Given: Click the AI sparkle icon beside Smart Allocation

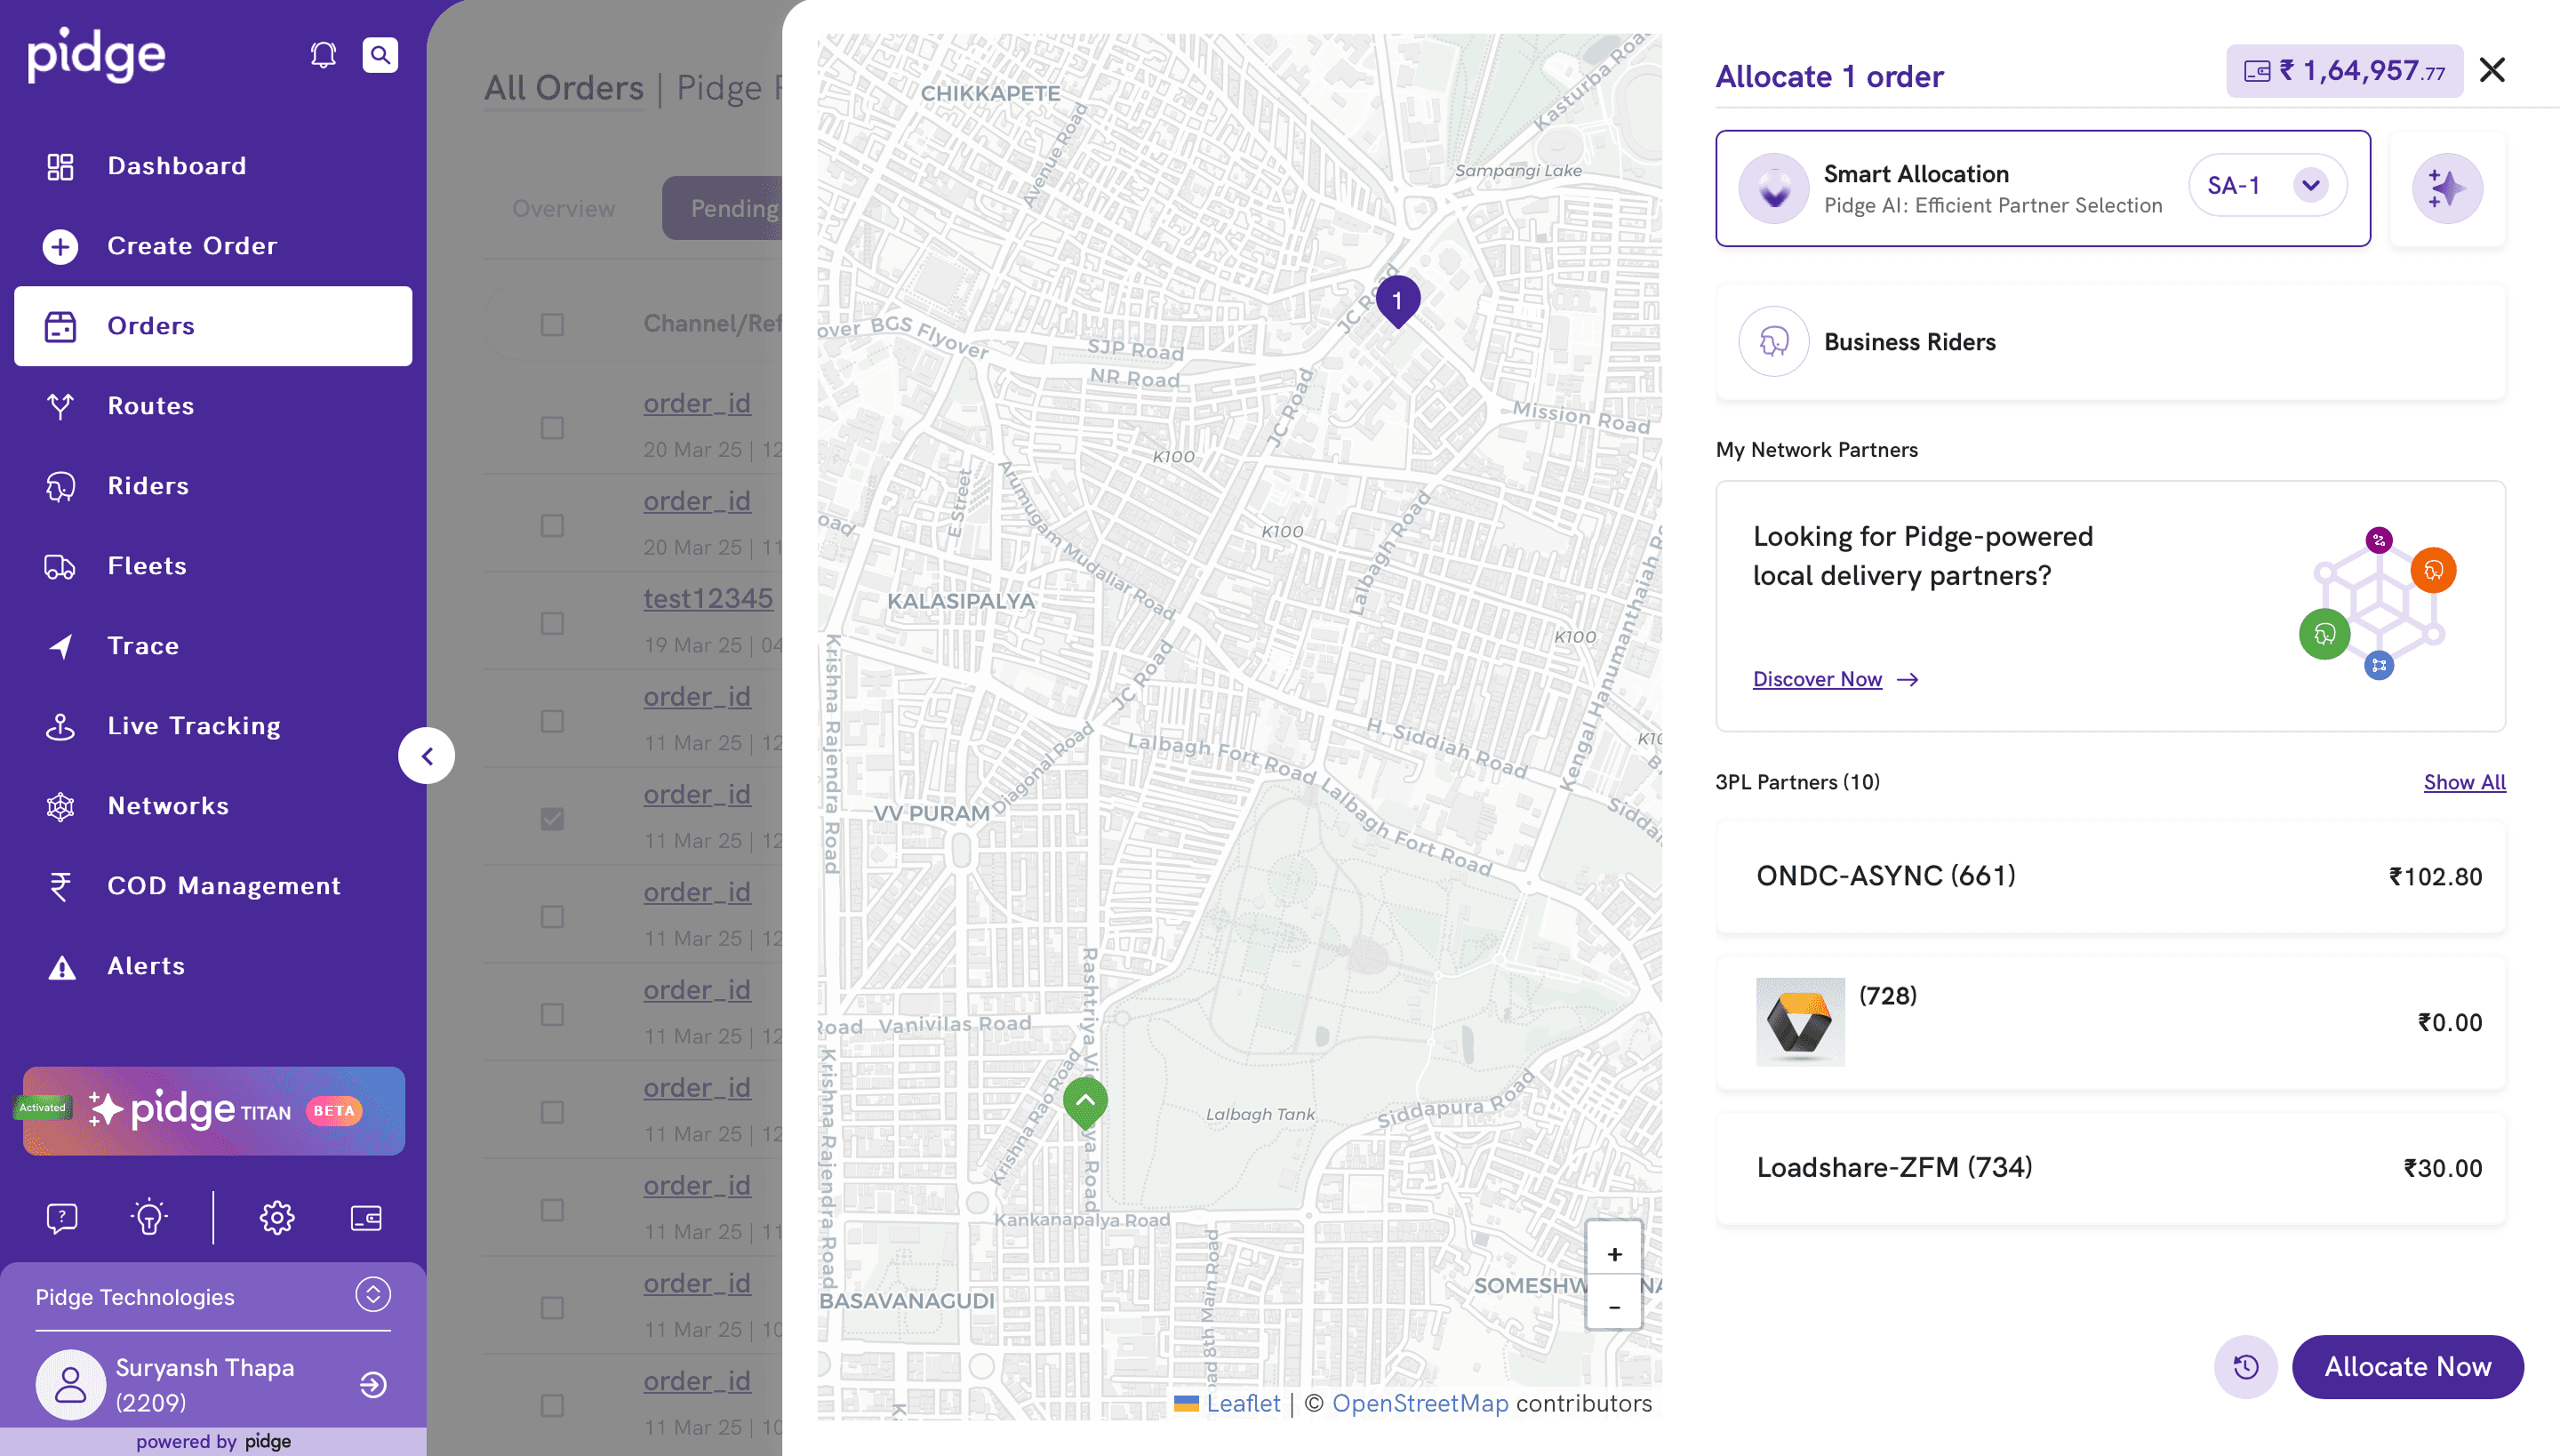Looking at the screenshot, I should tap(2446, 188).
